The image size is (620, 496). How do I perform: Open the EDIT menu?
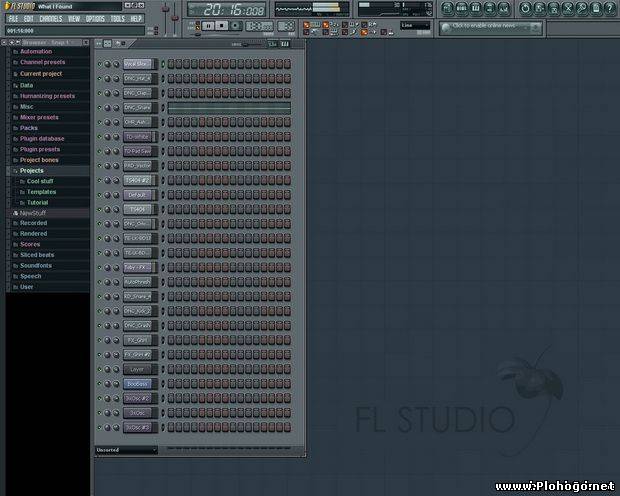tap(28, 19)
